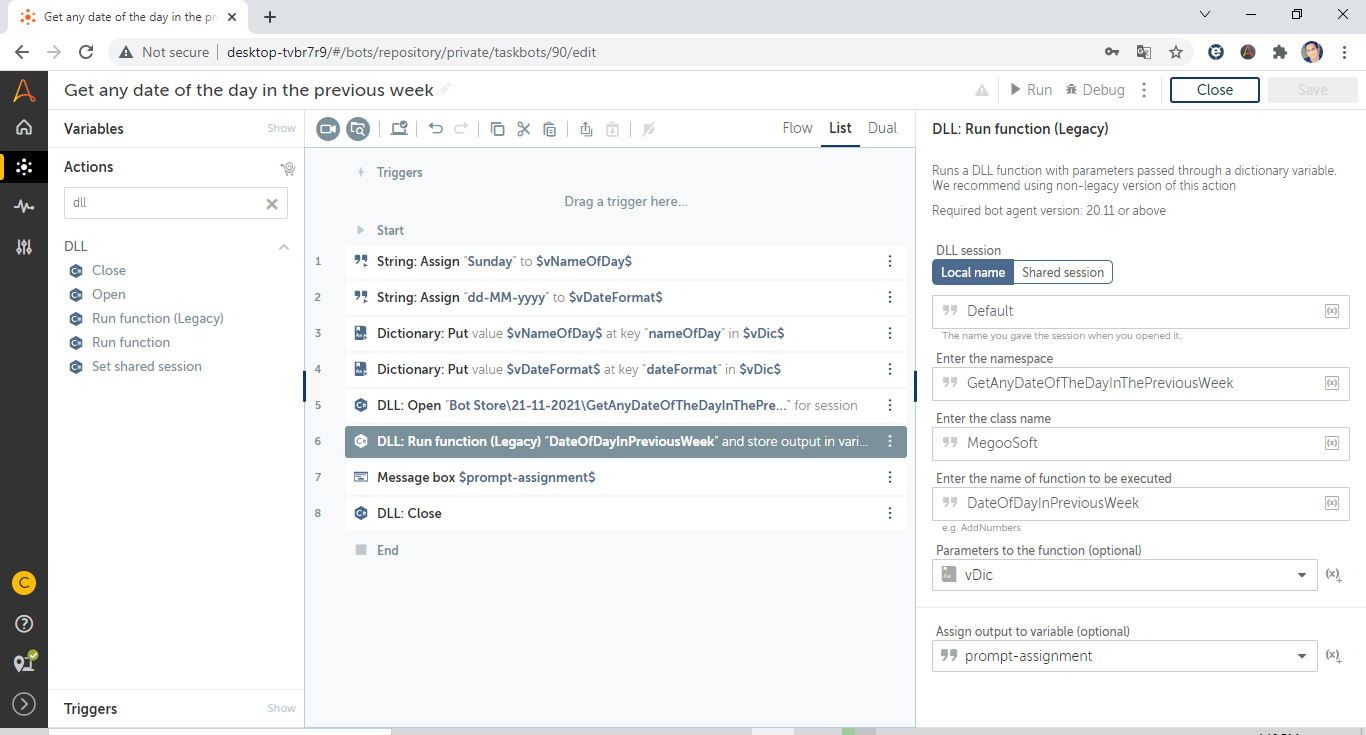Open the Home icon in left sidebar
The image size is (1366, 735).
(24, 127)
